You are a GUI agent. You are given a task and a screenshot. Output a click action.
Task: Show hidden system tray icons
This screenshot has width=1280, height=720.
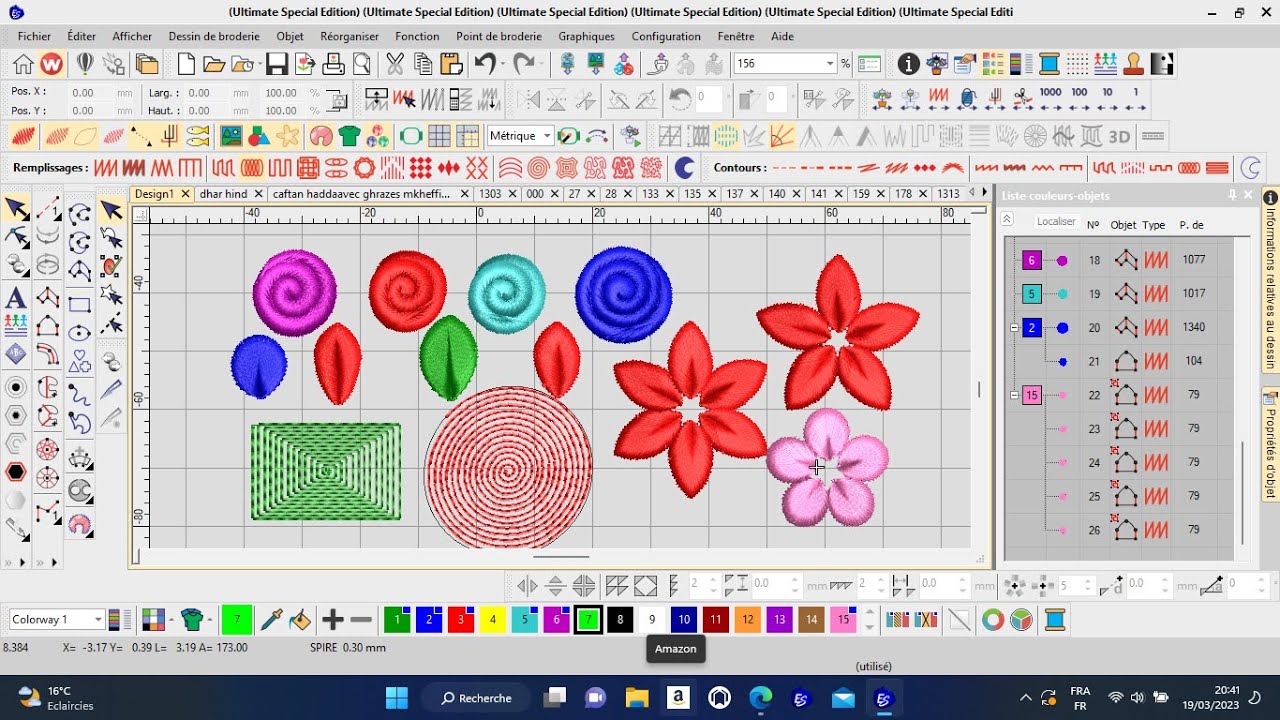pos(1025,698)
